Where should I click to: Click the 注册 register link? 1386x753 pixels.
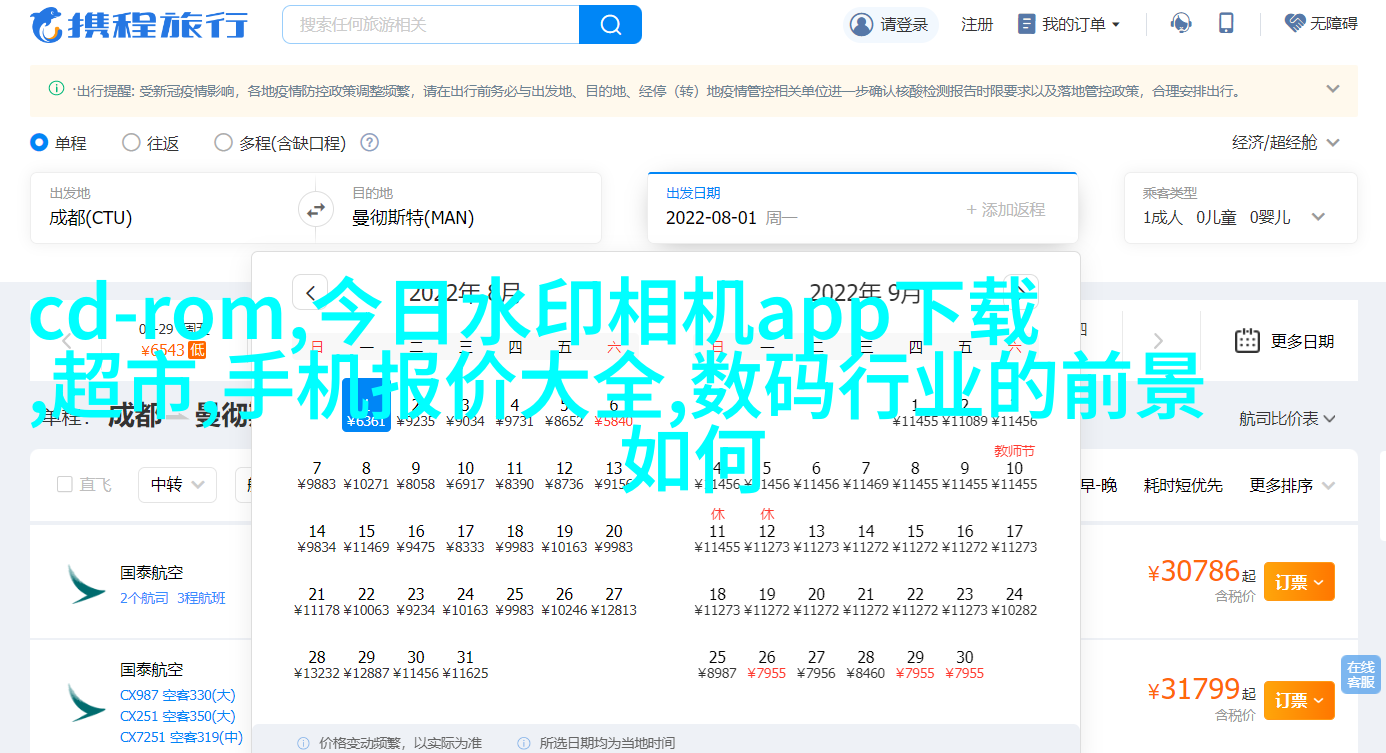[977, 24]
